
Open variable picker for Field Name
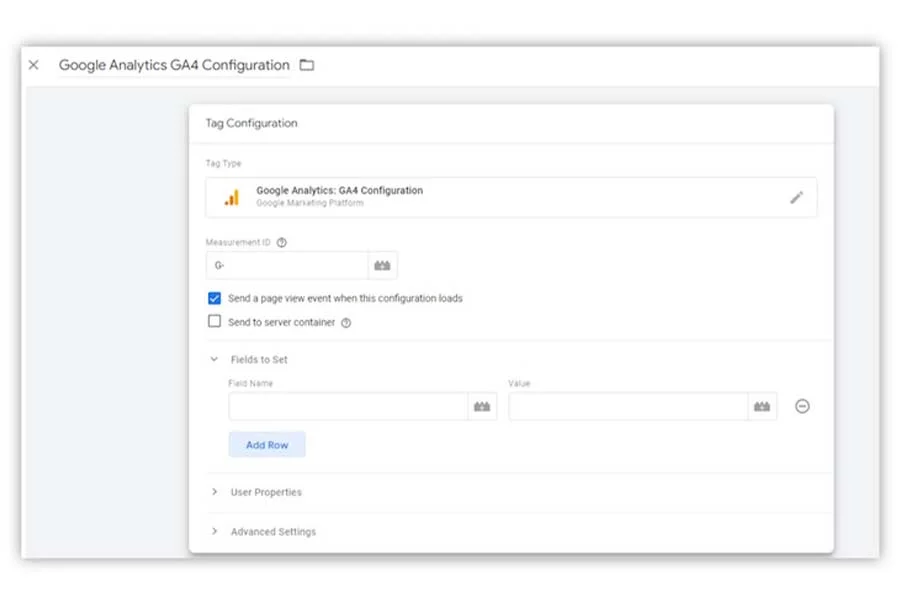(482, 407)
